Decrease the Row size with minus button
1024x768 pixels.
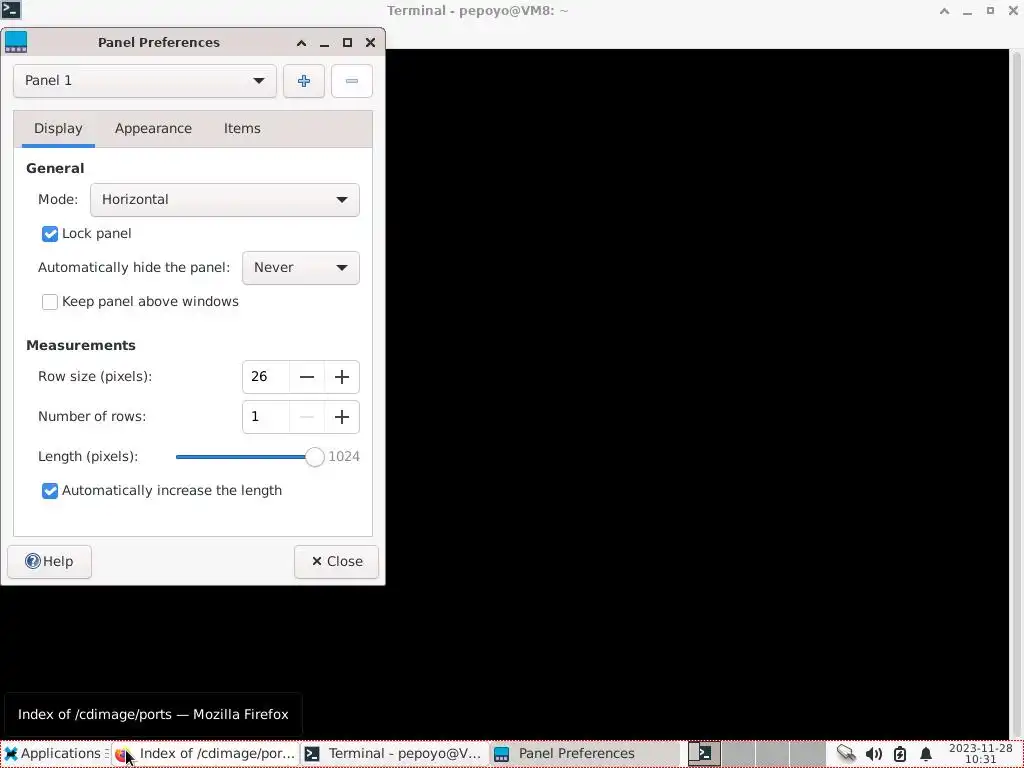coord(307,377)
